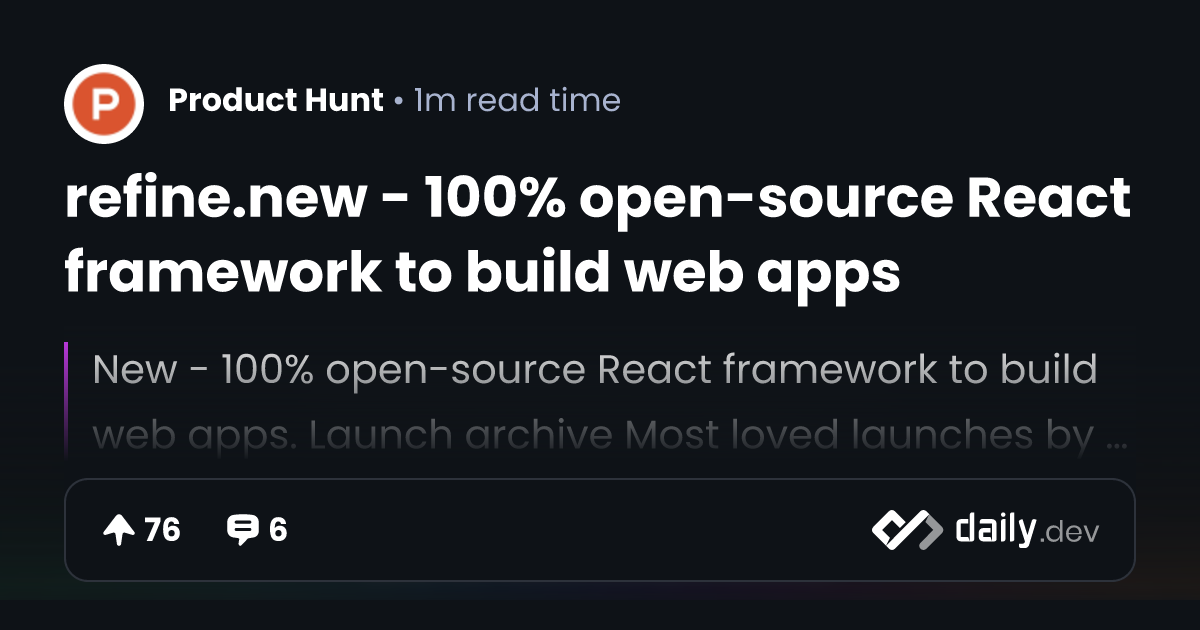Click the comment count 6
The width and height of the screenshot is (1200, 630).
(278, 530)
